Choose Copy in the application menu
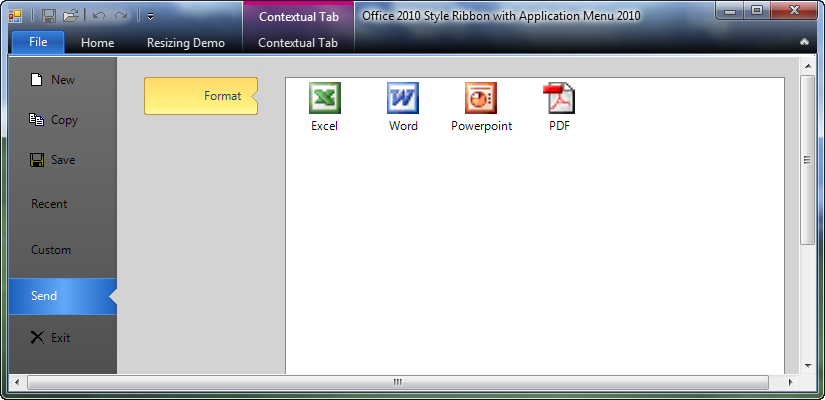Viewport: 825px width, 400px height. (x=63, y=120)
